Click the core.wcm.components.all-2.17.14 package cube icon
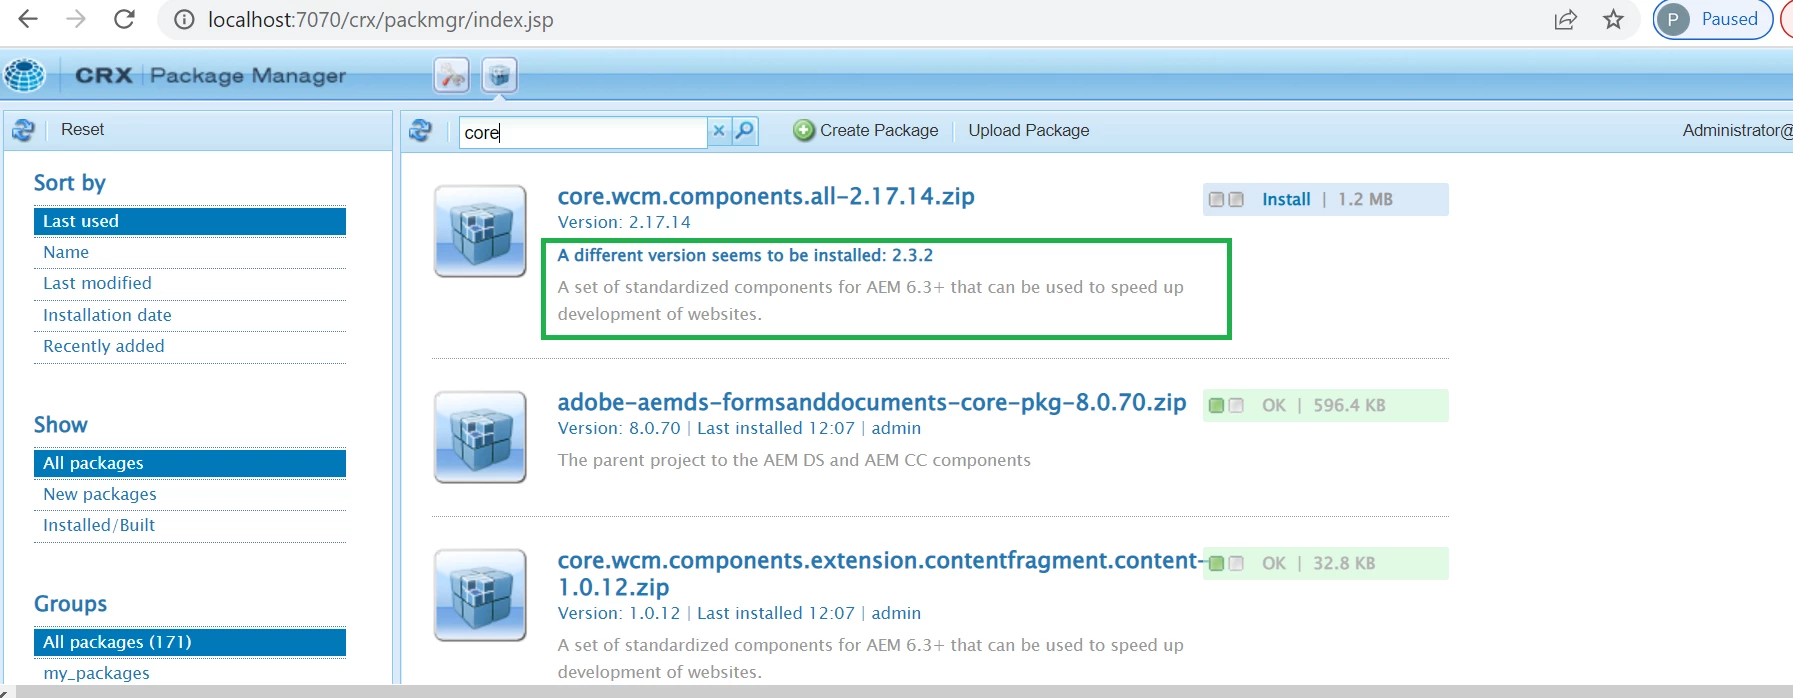 pyautogui.click(x=480, y=231)
